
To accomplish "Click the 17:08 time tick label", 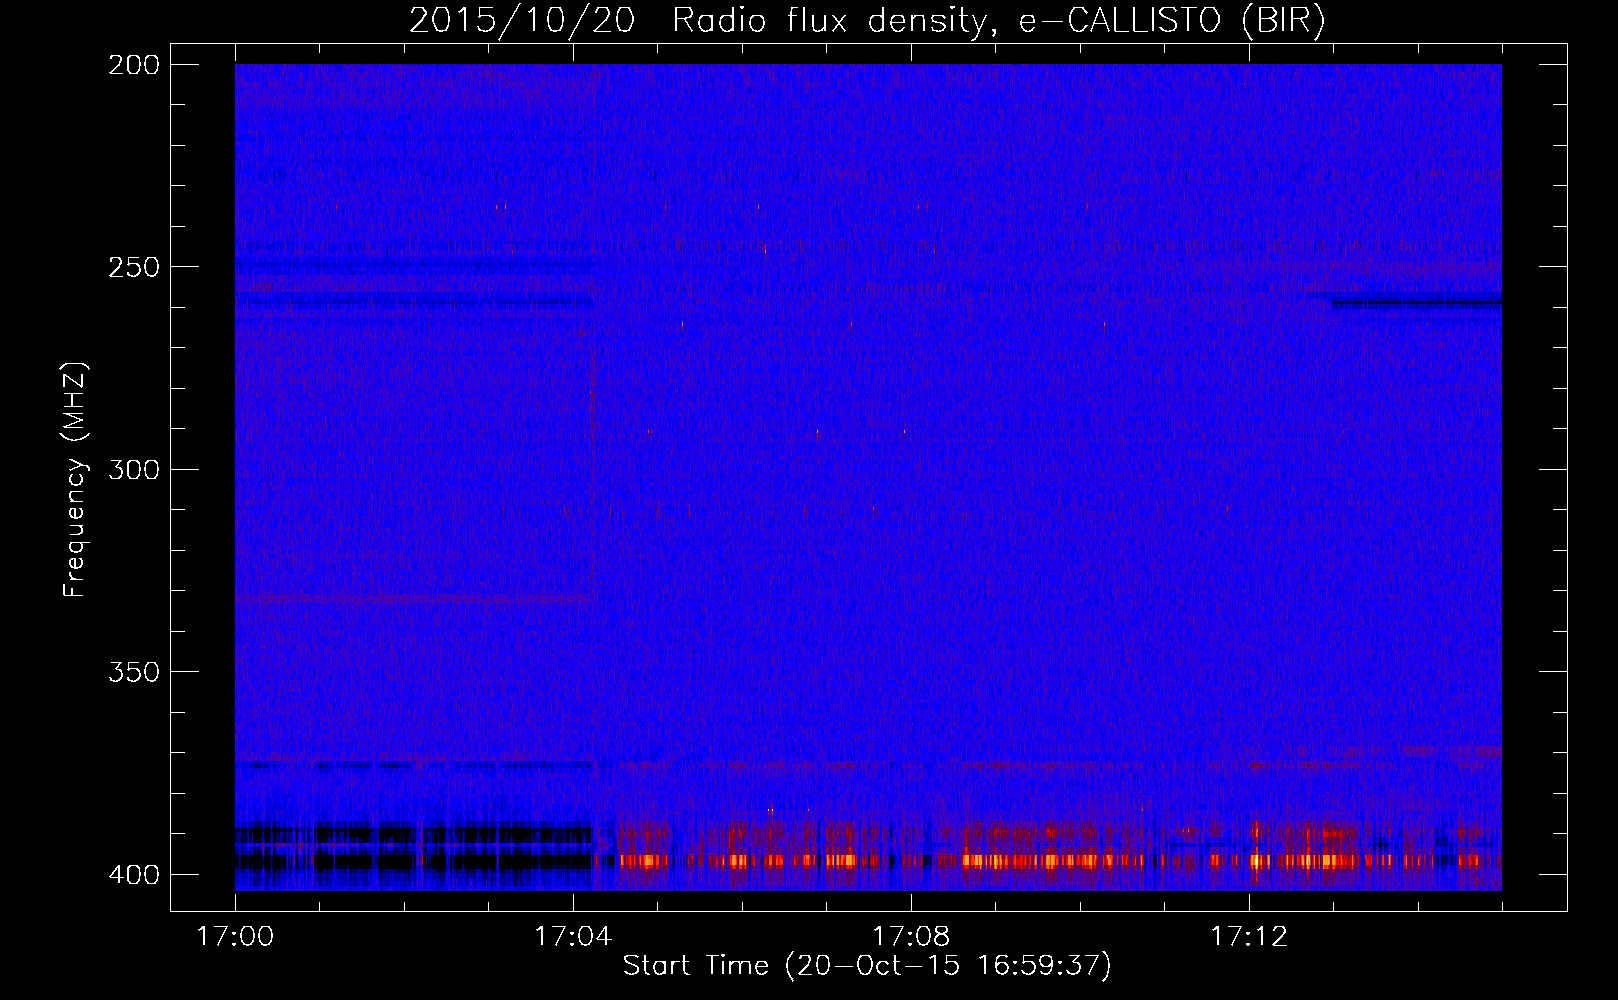I will [x=911, y=937].
